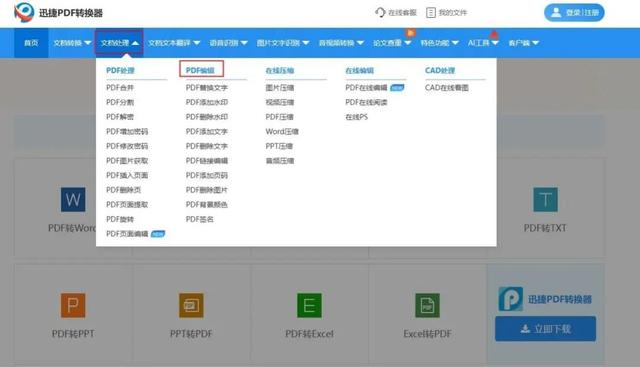Image resolution: width=640 pixels, height=367 pixels.
Task: Choose PDF页面提取 from the menu
Action: point(127,205)
